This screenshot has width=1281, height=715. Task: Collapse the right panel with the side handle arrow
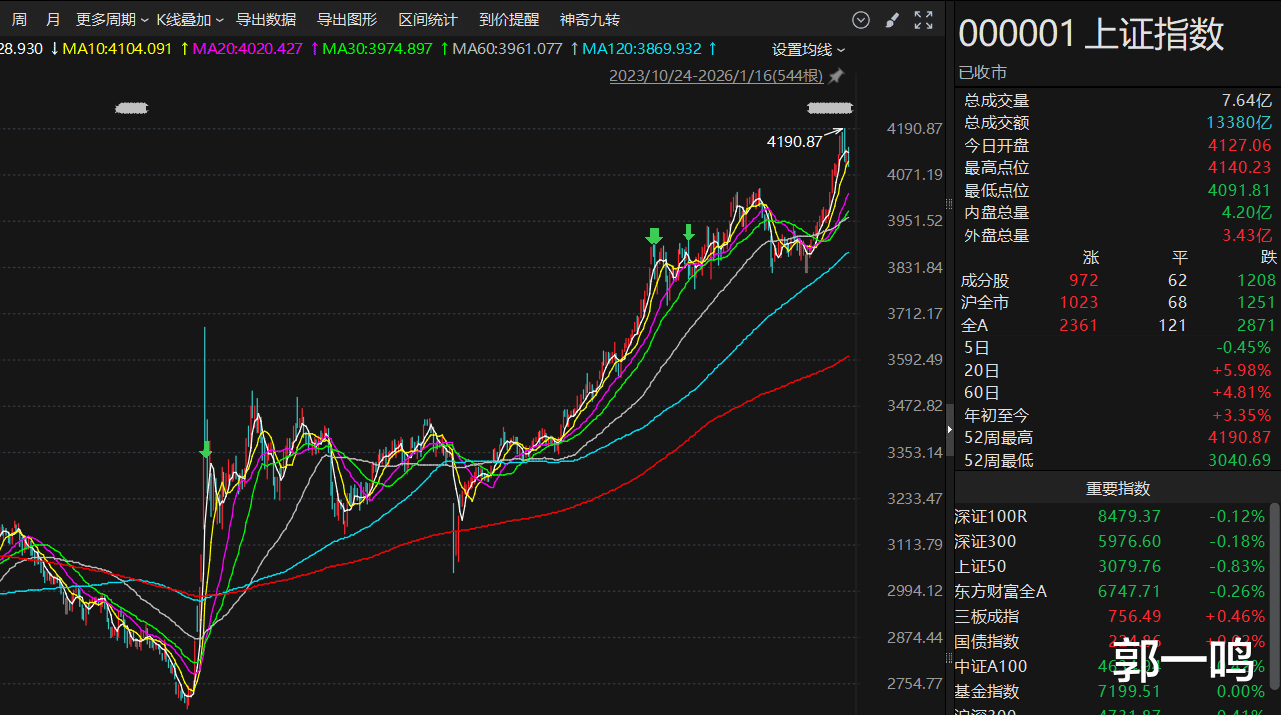(x=950, y=429)
